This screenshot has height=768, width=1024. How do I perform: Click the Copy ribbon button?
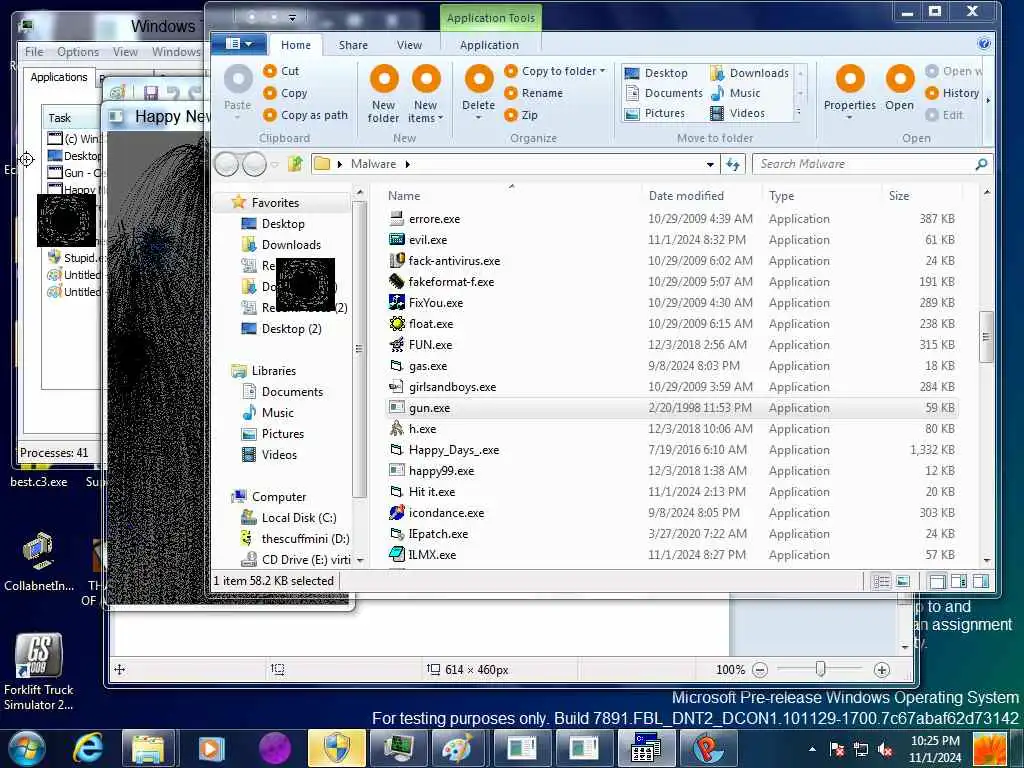pos(285,93)
